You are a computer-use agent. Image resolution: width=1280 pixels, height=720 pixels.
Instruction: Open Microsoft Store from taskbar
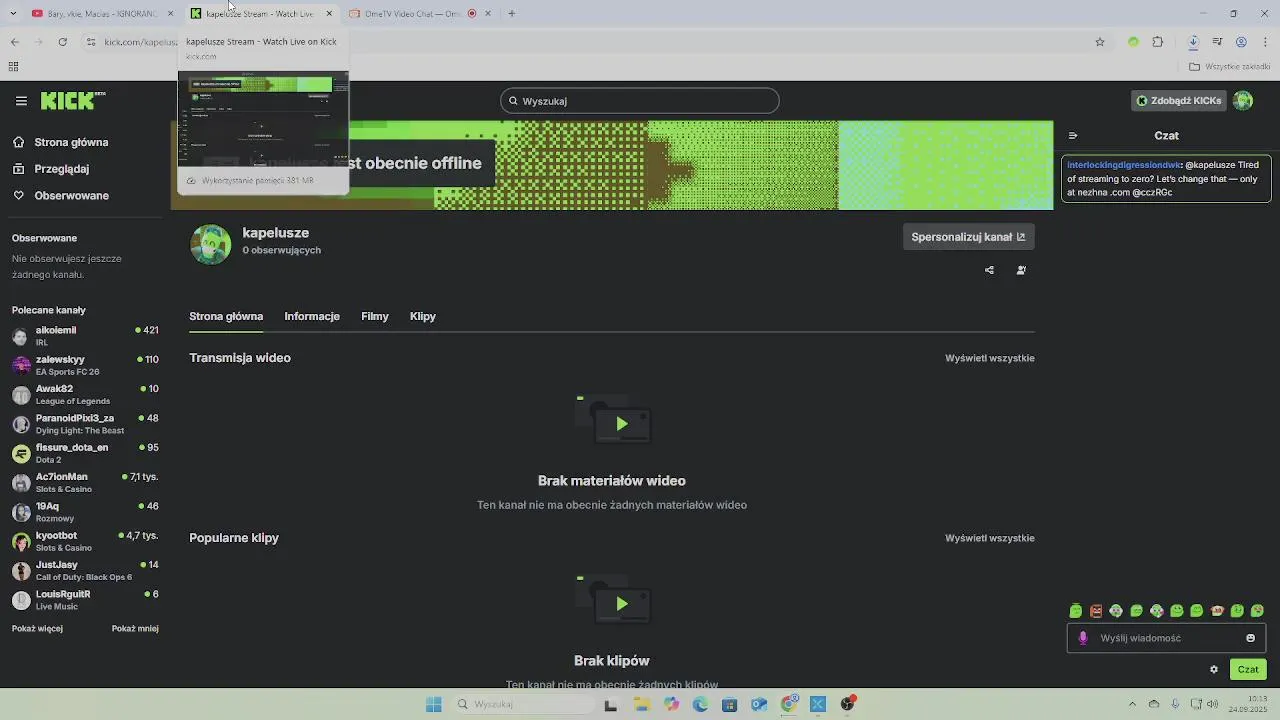click(x=729, y=704)
